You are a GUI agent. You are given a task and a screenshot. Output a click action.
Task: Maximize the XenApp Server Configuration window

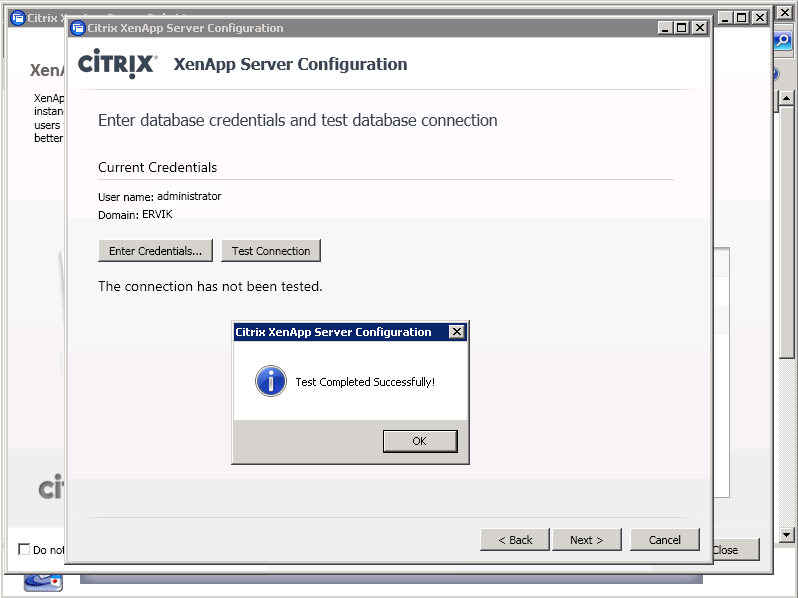[x=682, y=28]
